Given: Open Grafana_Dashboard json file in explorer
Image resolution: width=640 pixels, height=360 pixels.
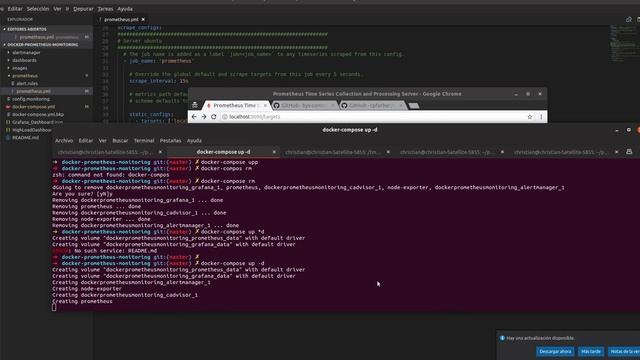Looking at the screenshot, I should click(37, 122).
